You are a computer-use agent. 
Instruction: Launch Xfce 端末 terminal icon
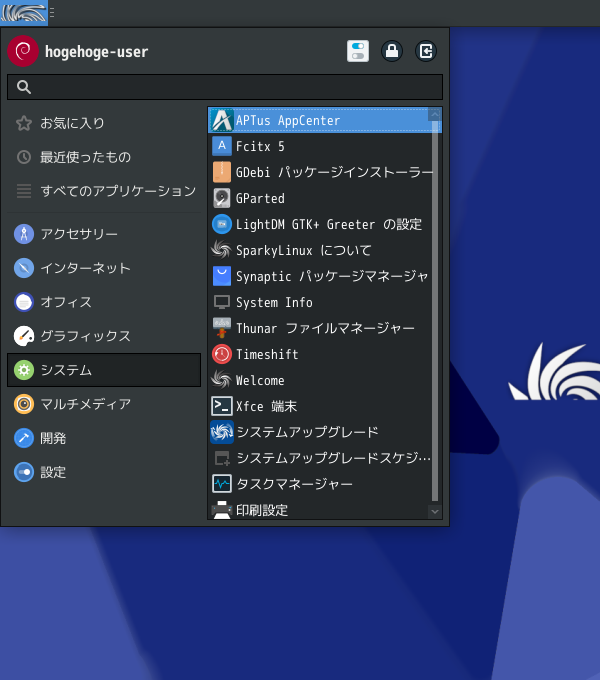[222, 406]
